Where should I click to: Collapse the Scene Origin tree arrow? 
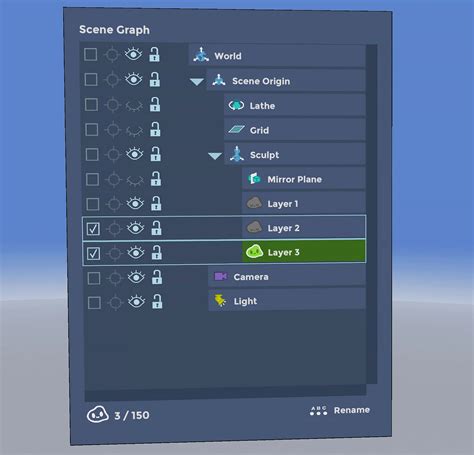pyautogui.click(x=197, y=81)
